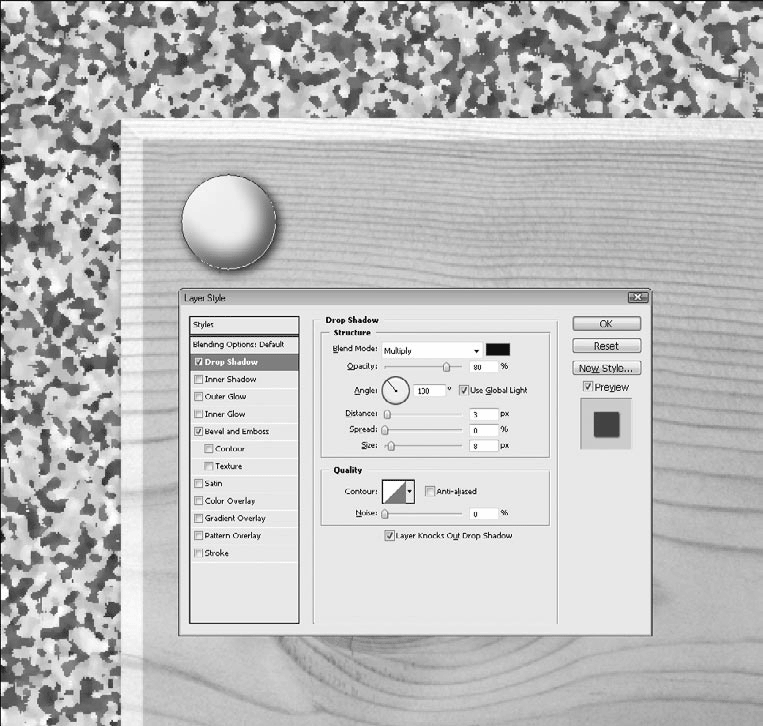Open the Blend Mode Multiply dropdown
The height and width of the screenshot is (726, 763).
(432, 350)
